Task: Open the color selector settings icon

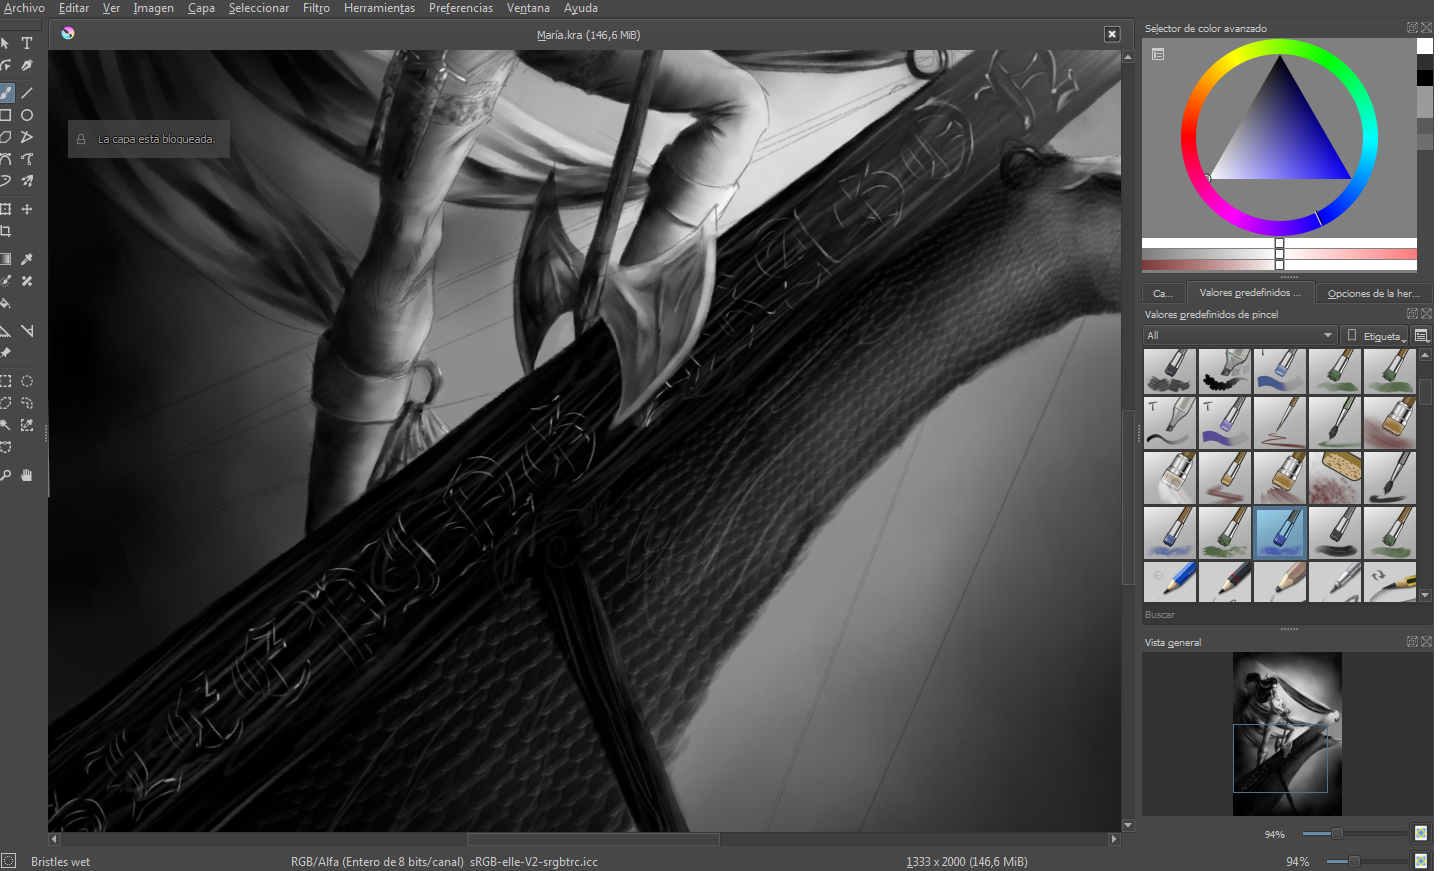Action: [1158, 54]
